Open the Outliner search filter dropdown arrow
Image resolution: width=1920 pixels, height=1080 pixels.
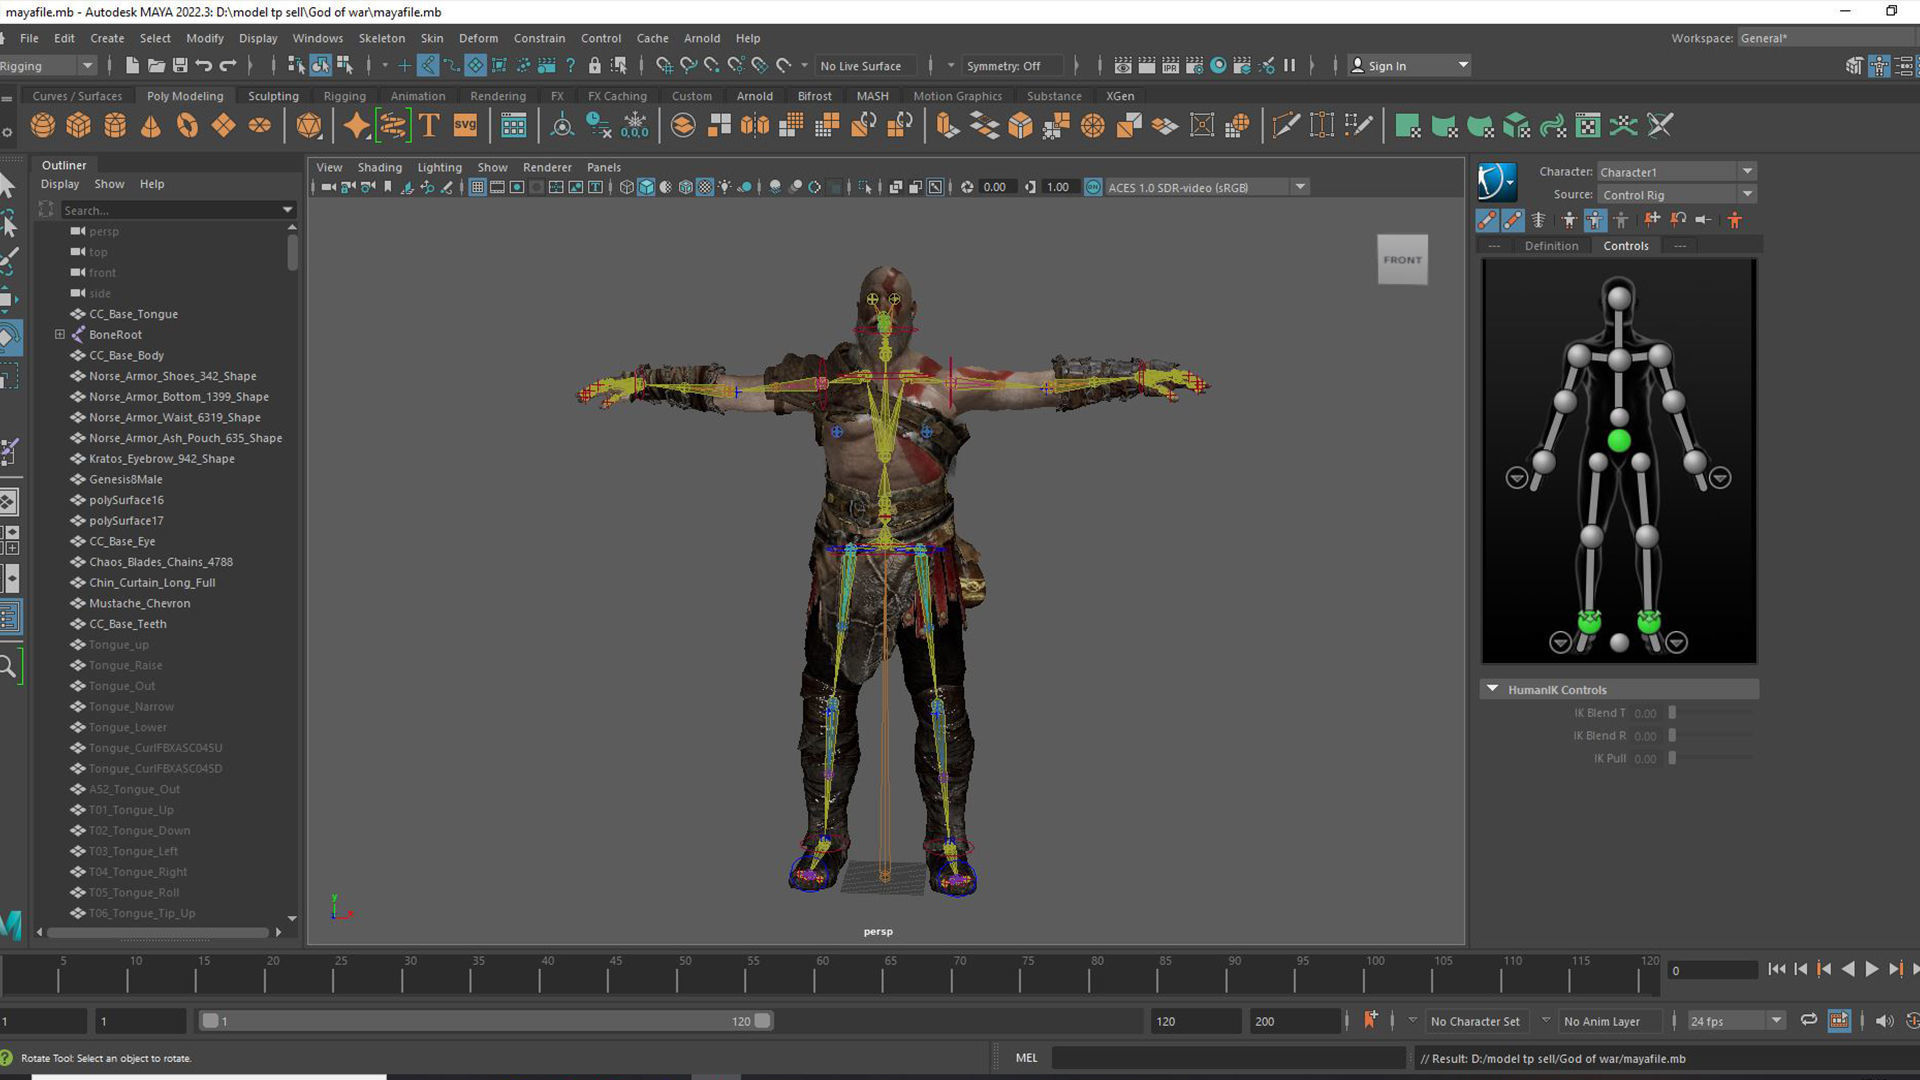click(x=288, y=210)
